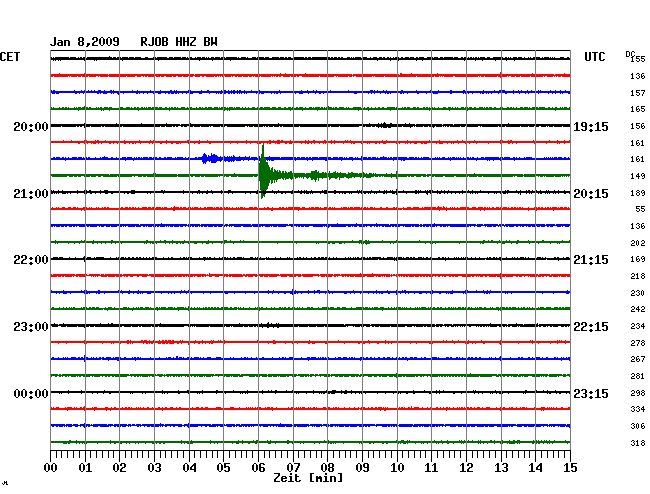Click the DC value "242"
Image resolution: width=650 pixels, height=494 pixels.
638,309
